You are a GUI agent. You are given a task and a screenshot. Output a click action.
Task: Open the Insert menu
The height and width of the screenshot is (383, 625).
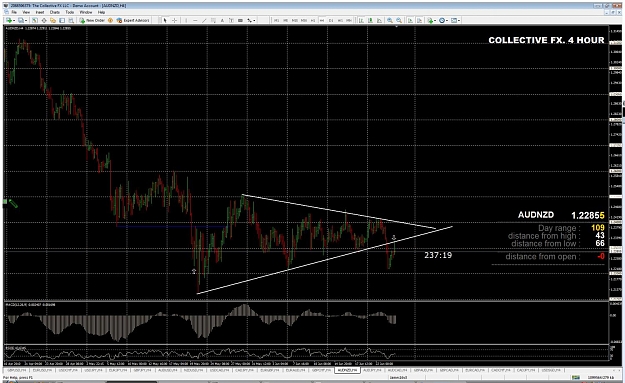point(40,12)
